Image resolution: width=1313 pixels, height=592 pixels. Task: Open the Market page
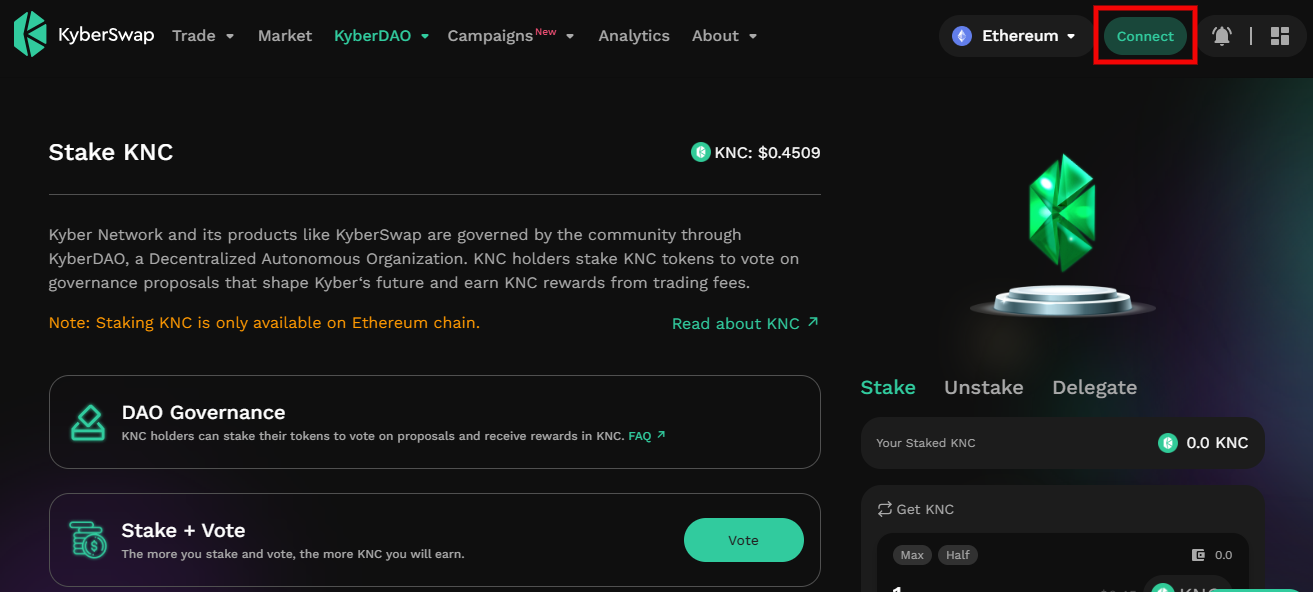click(x=285, y=36)
